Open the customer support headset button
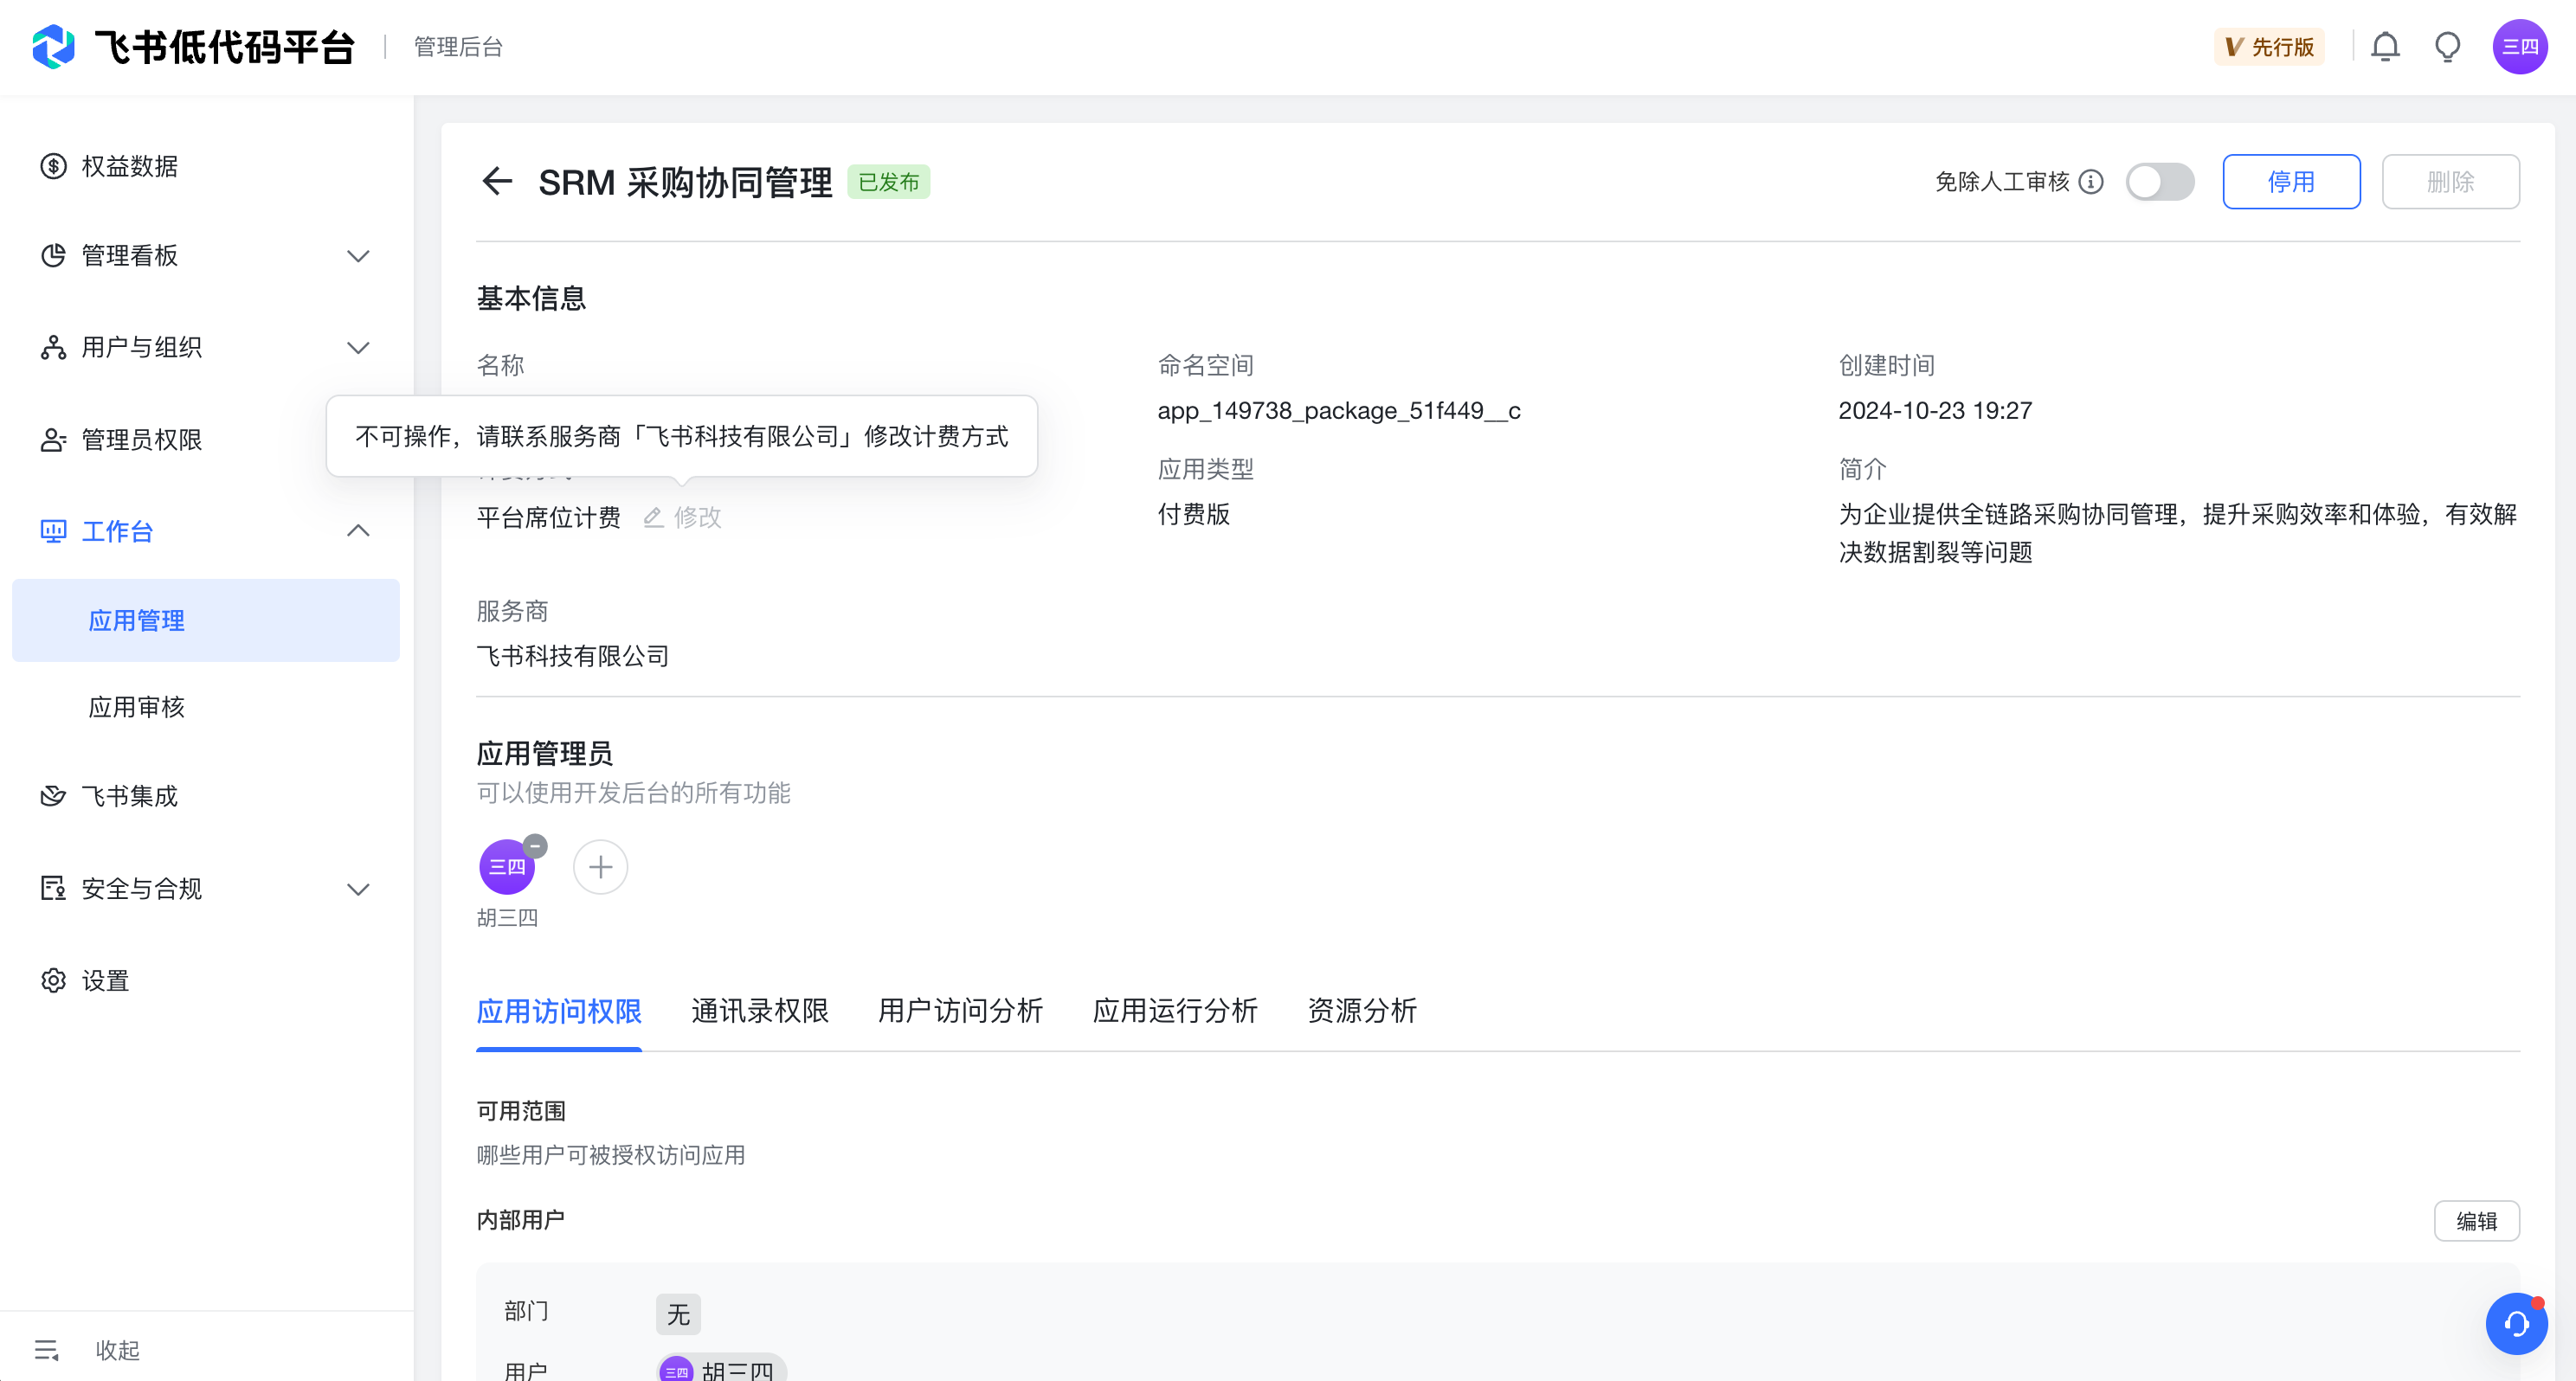This screenshot has height=1381, width=2576. (x=2516, y=1324)
